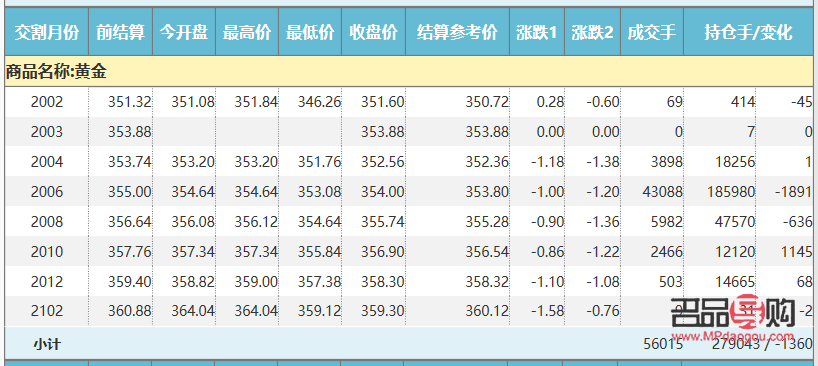Select the 最高价 column header

247,33
